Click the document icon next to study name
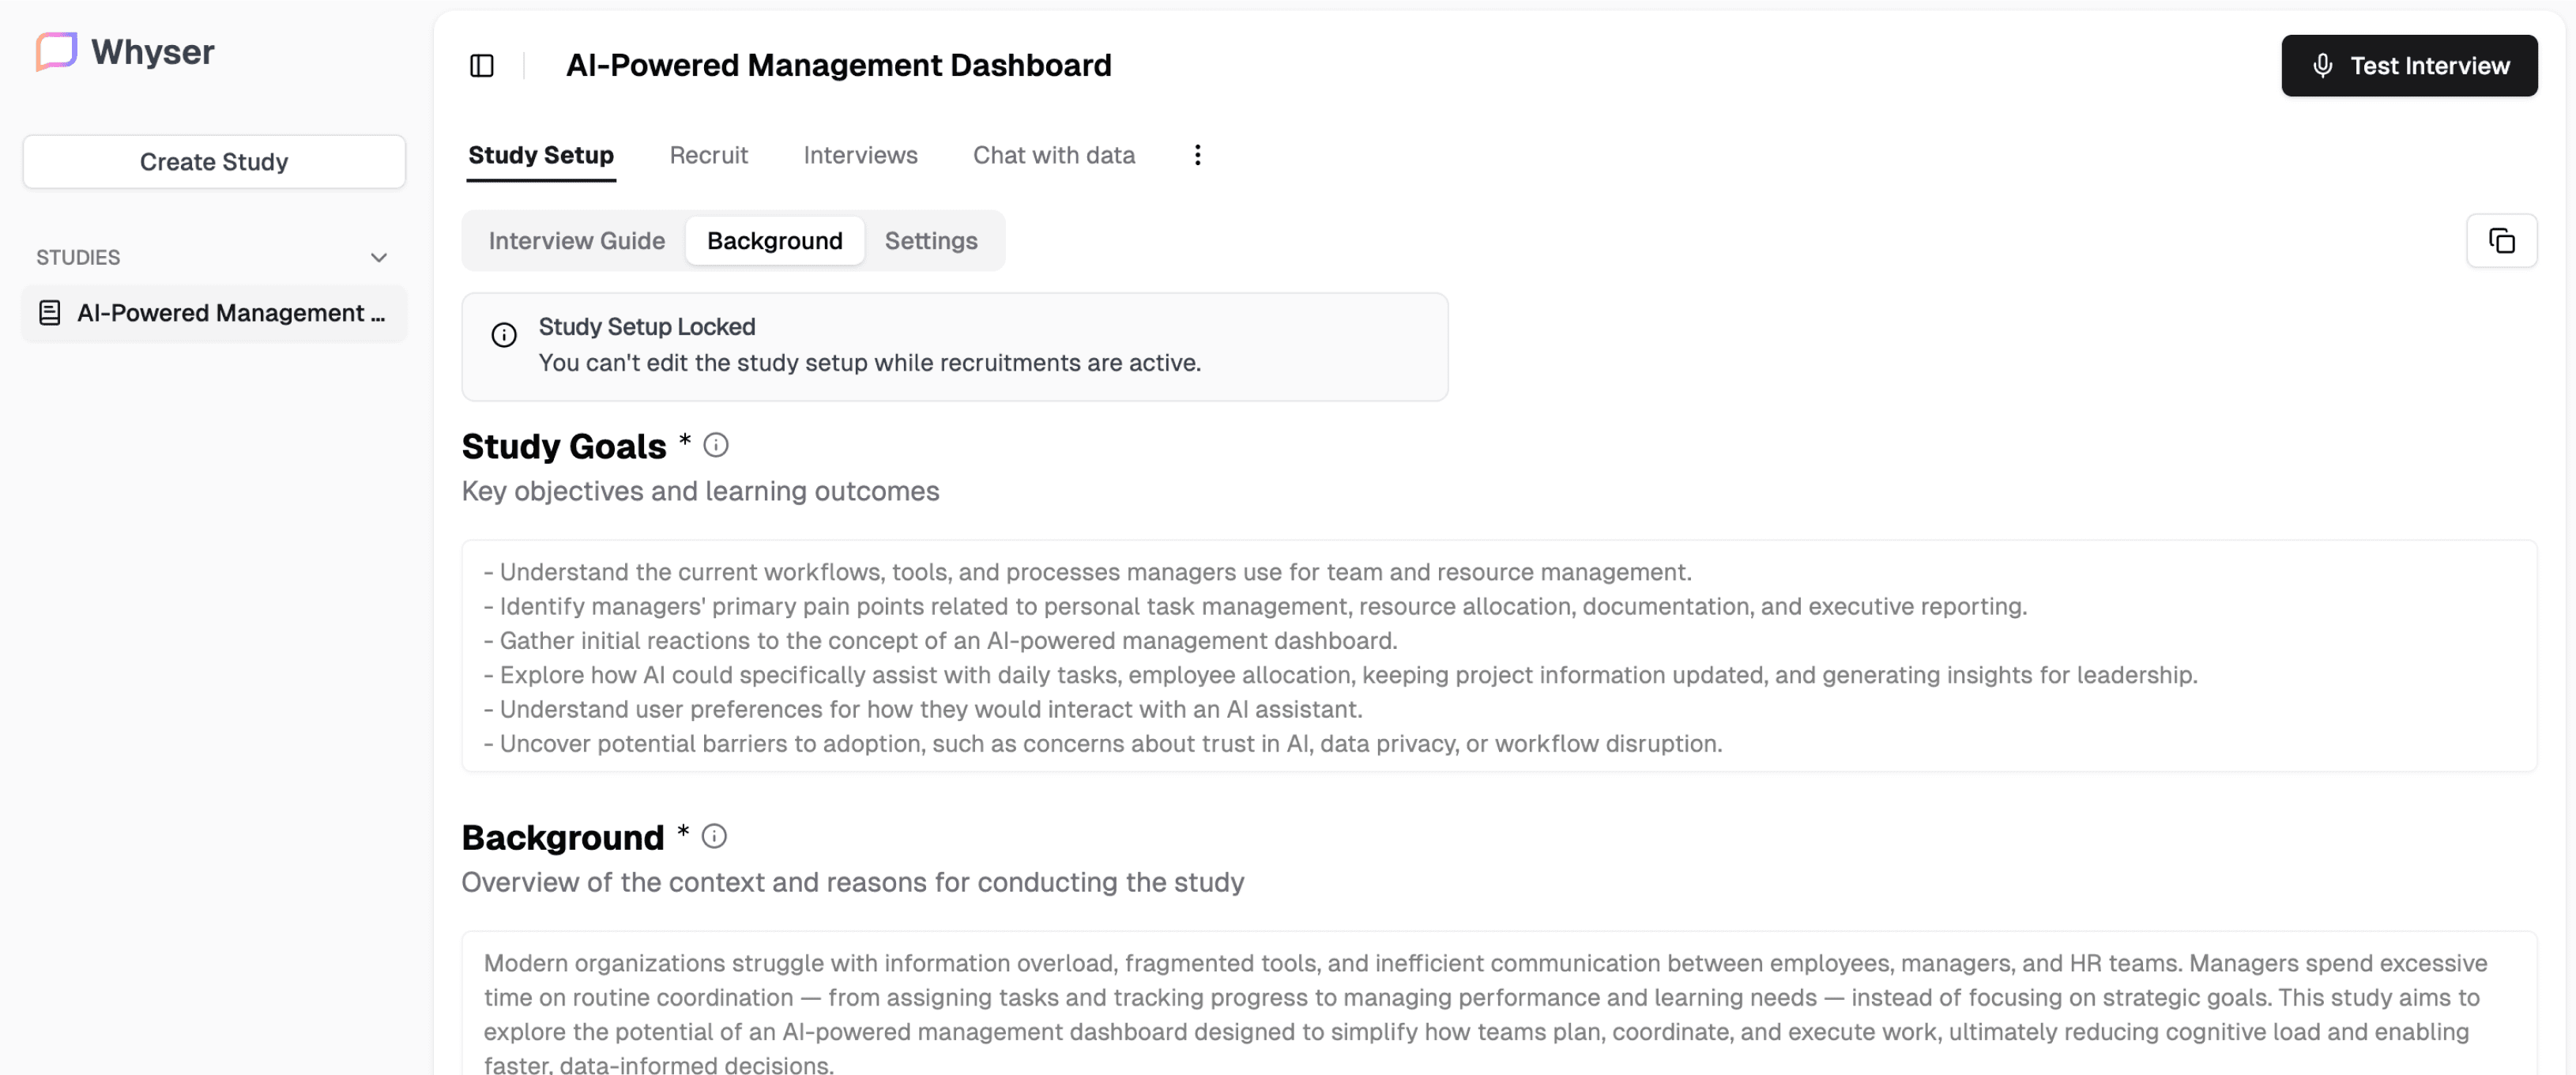2576x1075 pixels. pos(49,313)
